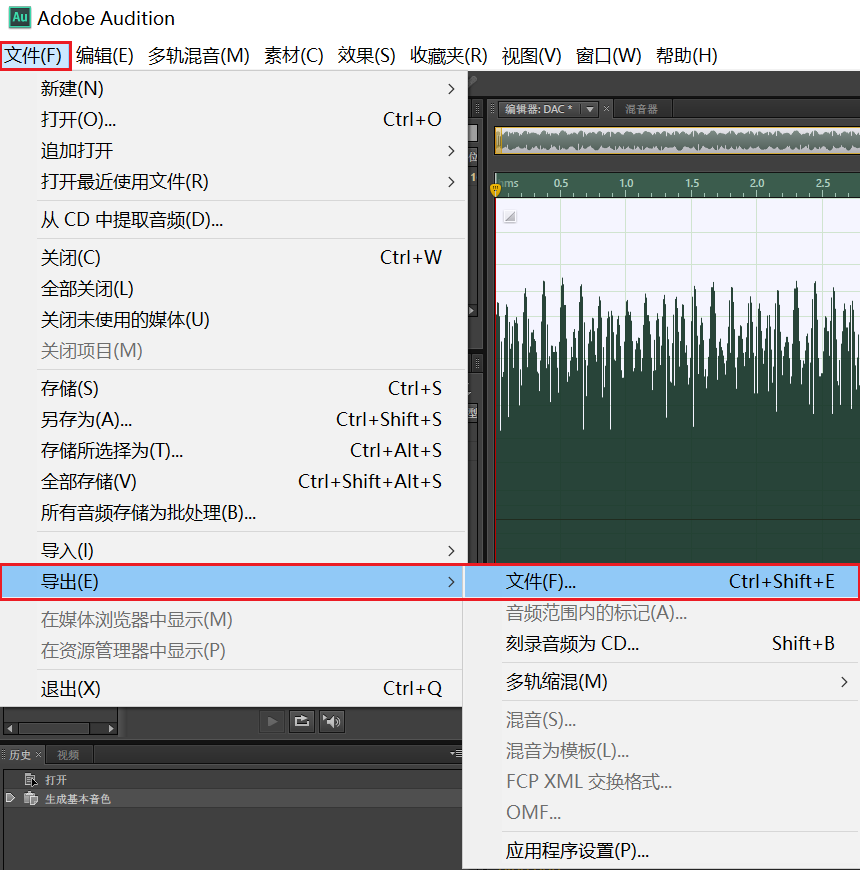Open the 多轨混音(M) menu
This screenshot has height=870, width=860.
coord(198,55)
